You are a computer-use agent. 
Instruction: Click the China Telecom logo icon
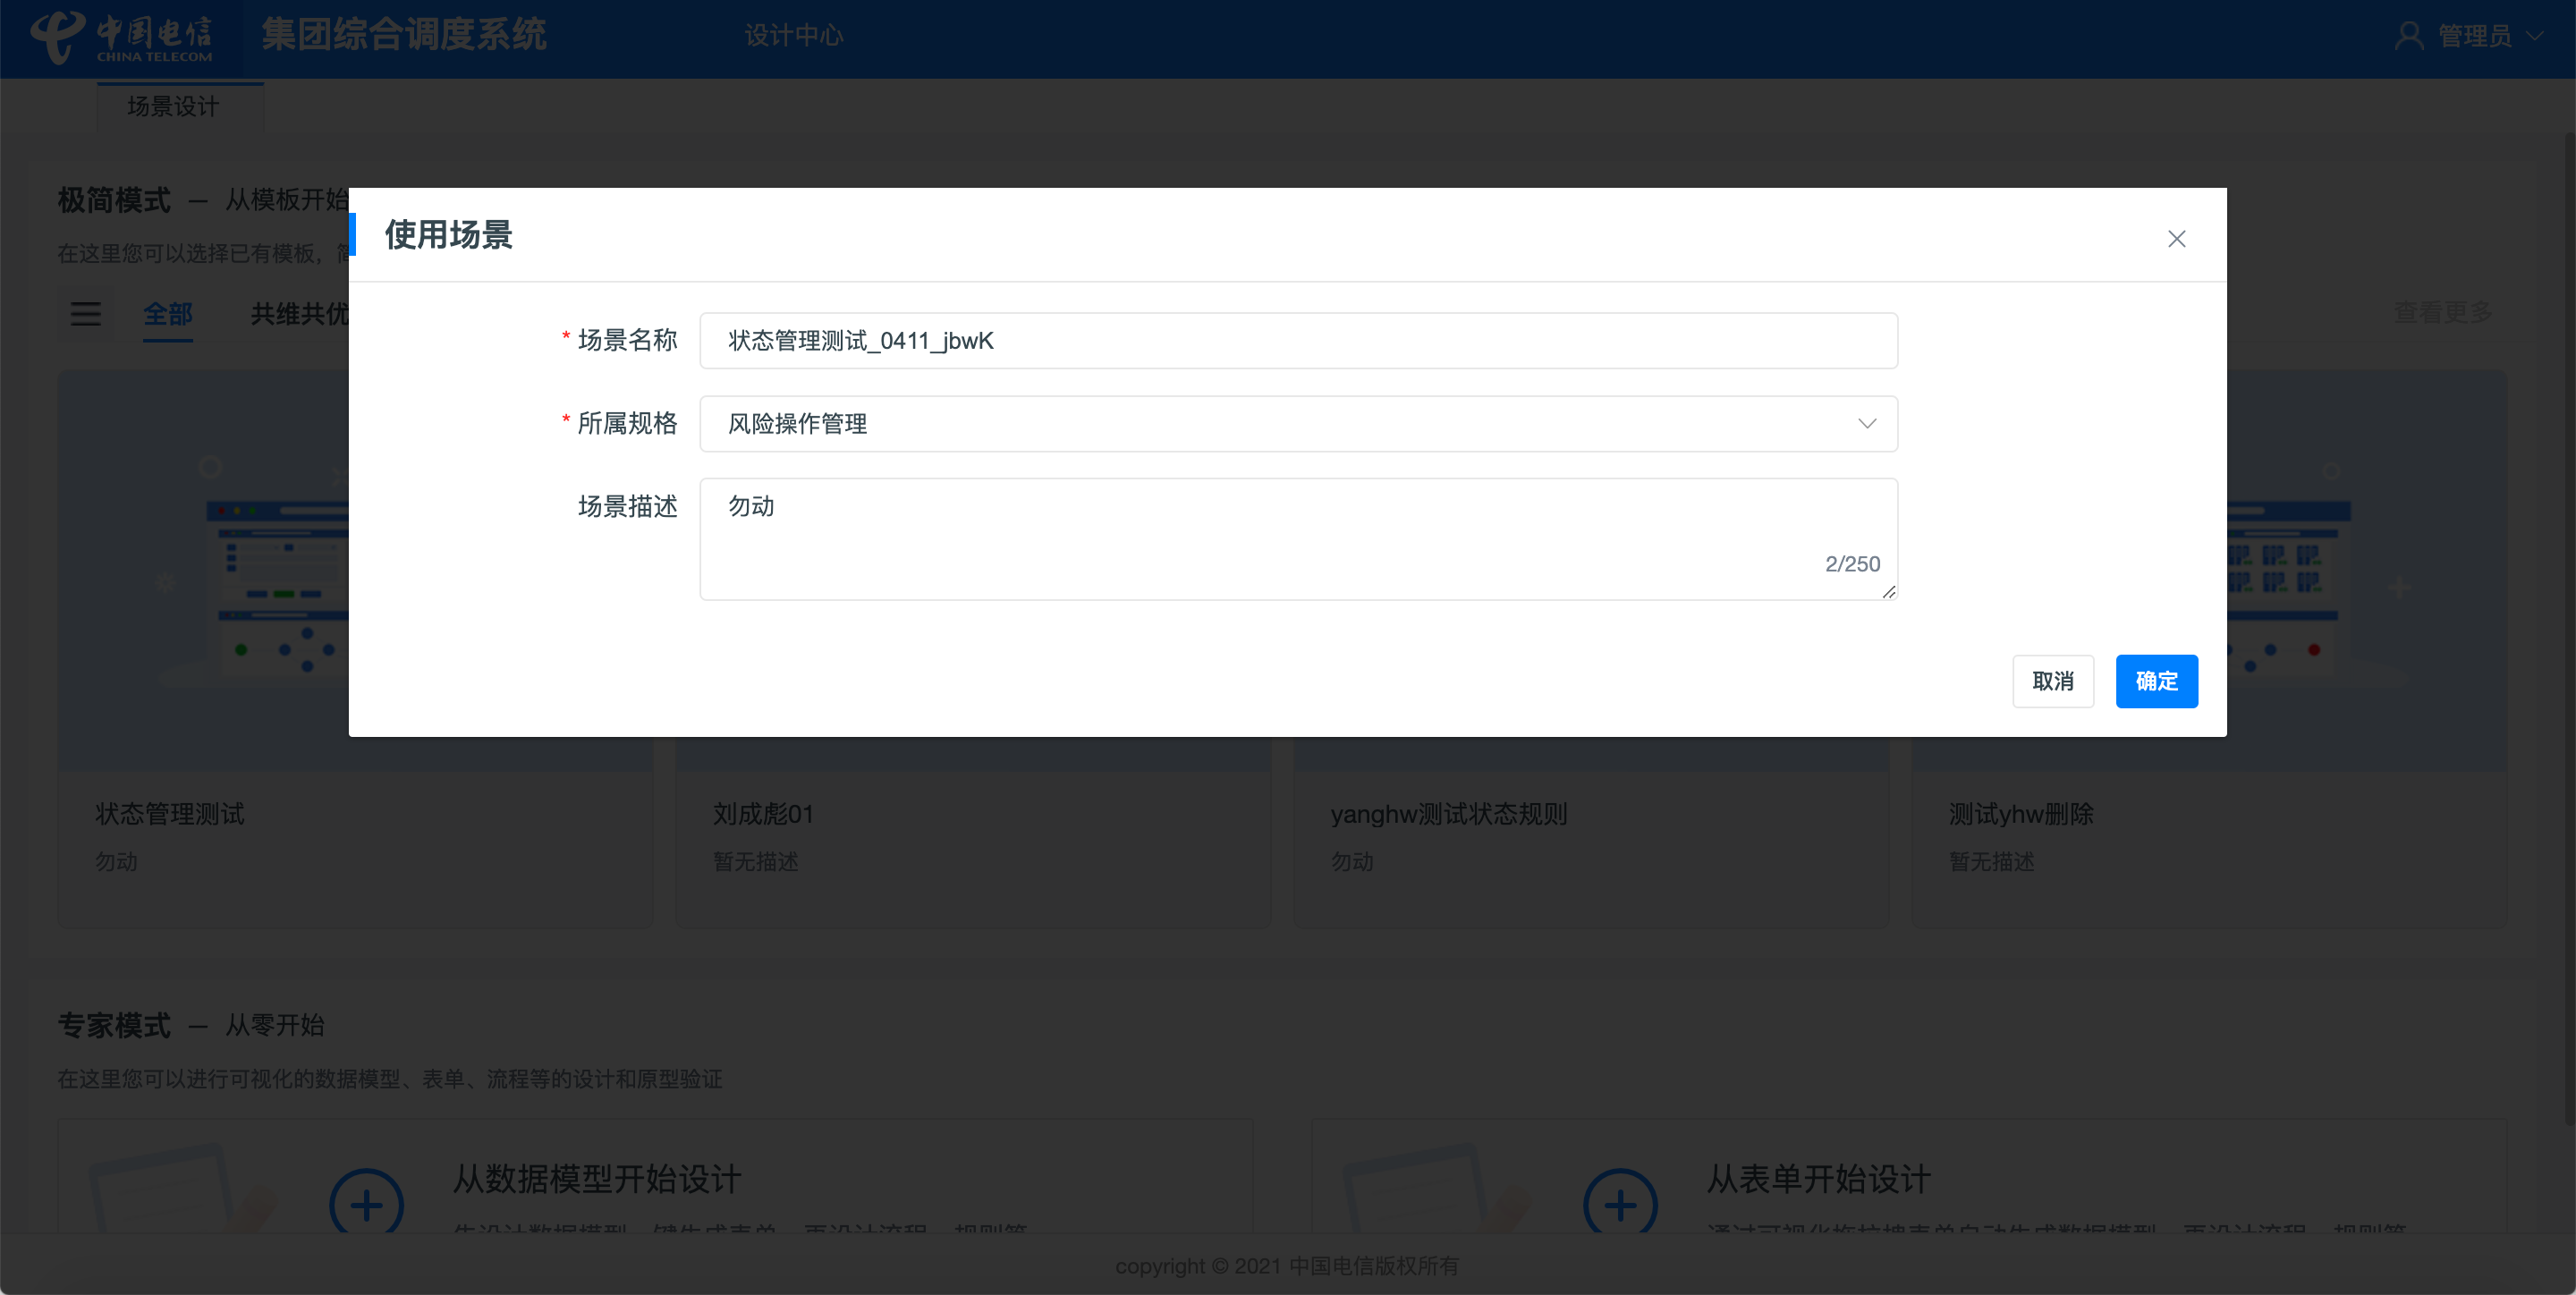tap(57, 36)
